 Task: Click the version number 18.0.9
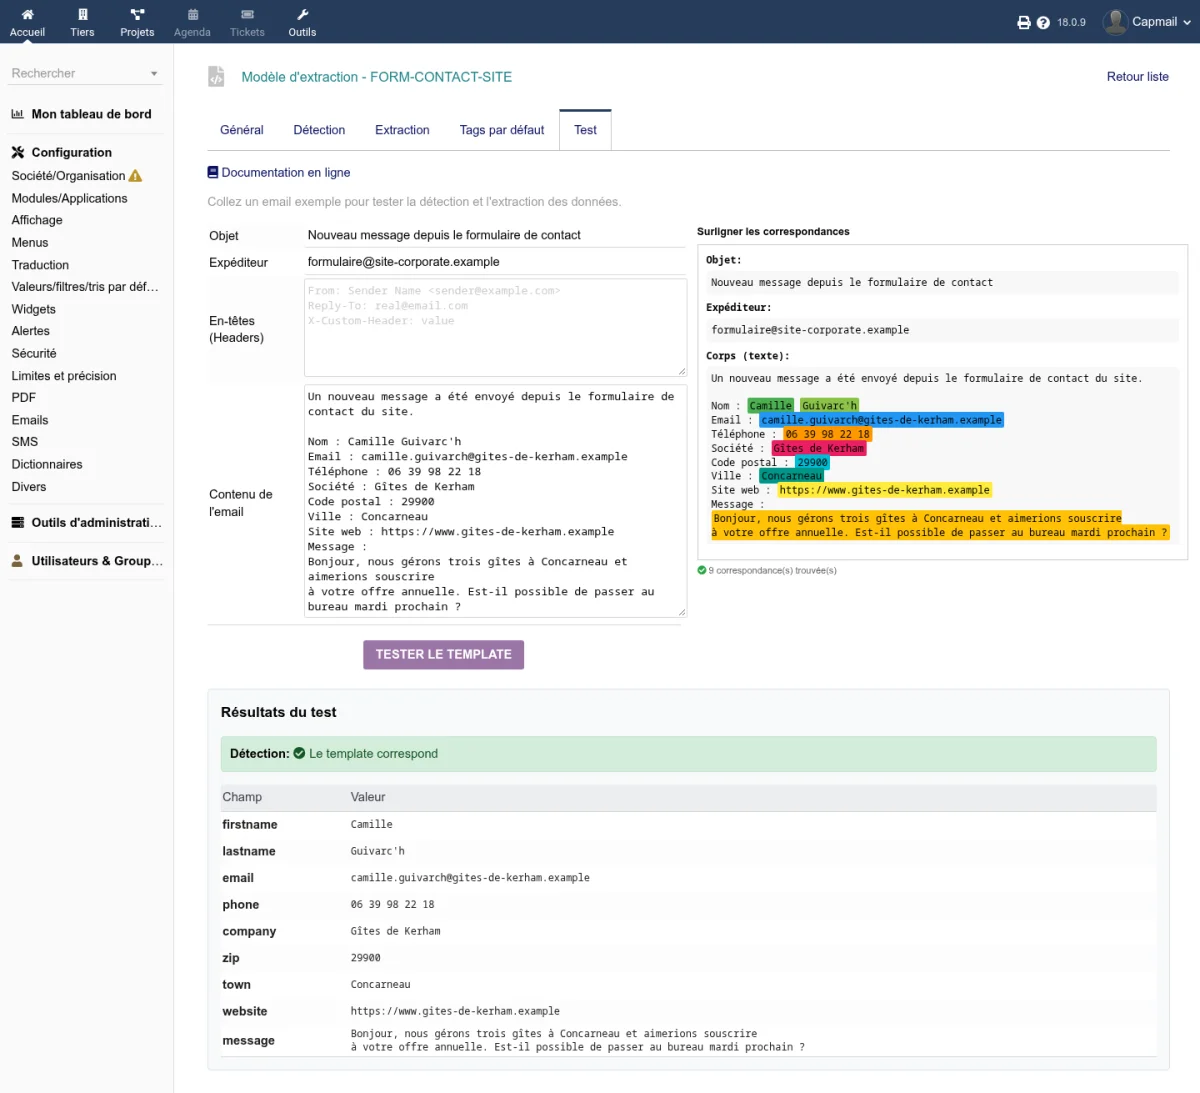[x=1071, y=22]
